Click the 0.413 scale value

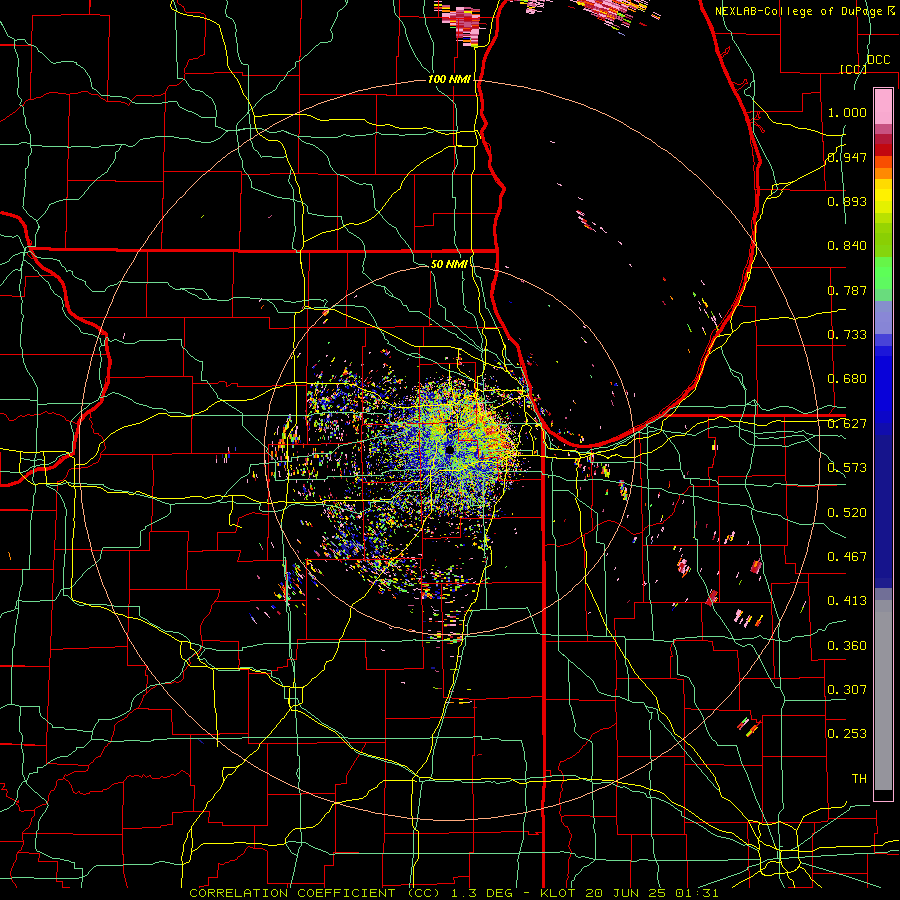click(847, 601)
